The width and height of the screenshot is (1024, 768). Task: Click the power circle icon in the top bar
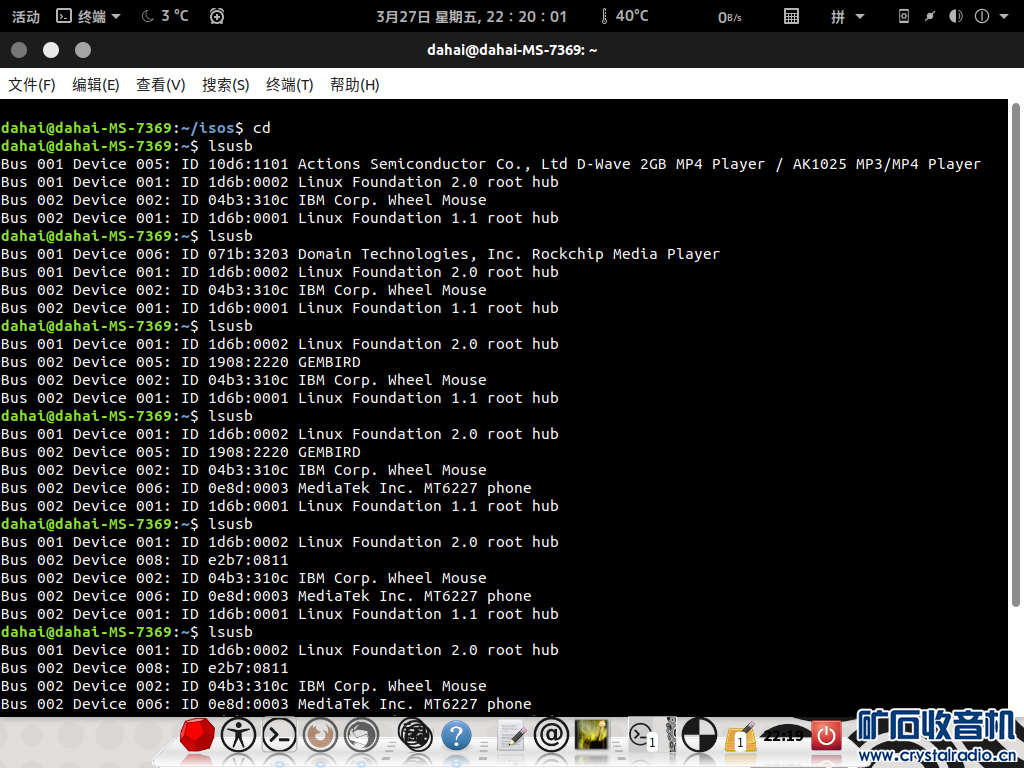[x=982, y=16]
